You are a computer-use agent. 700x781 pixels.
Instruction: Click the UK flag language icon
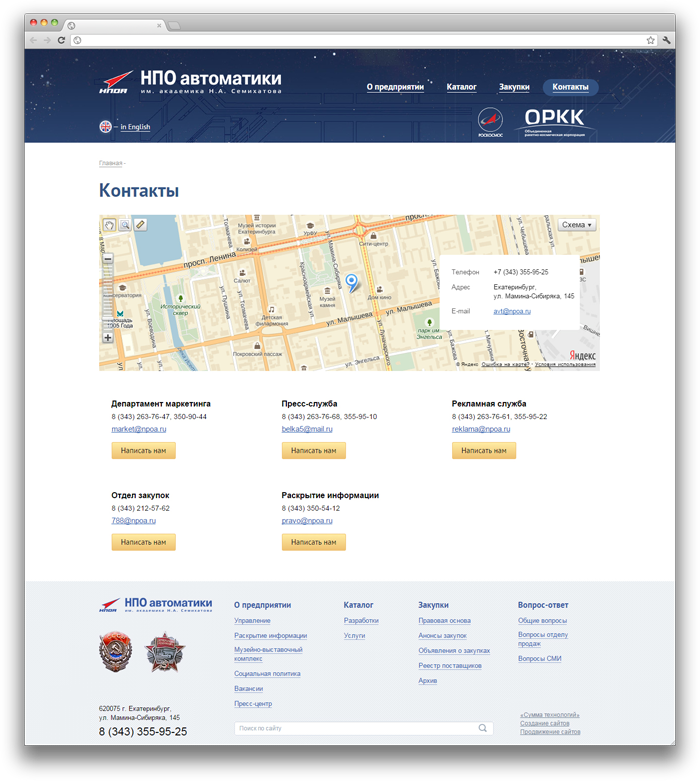[x=105, y=127]
